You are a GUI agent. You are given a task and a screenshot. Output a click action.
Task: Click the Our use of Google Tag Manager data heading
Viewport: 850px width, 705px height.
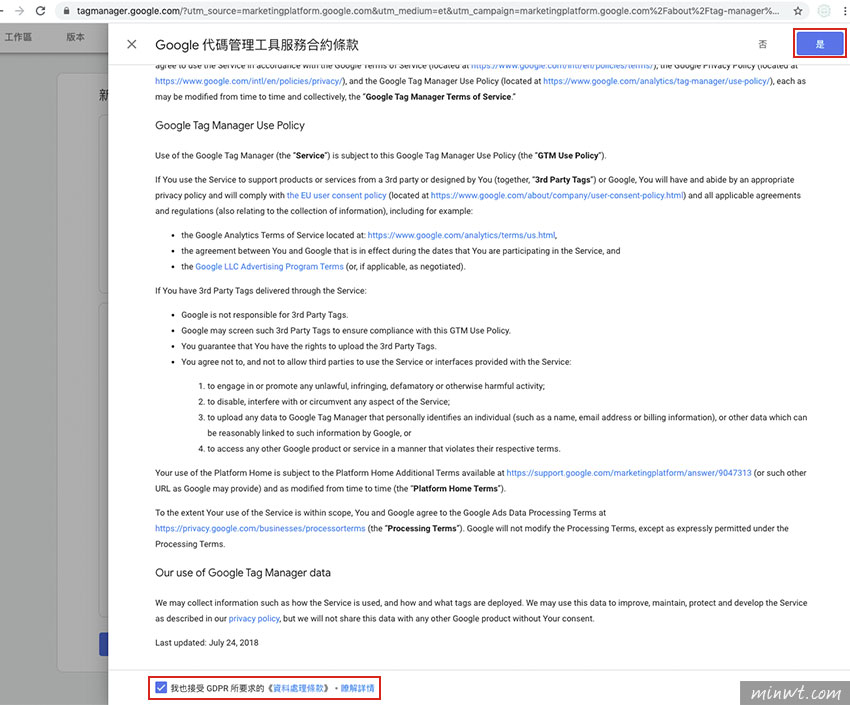243,573
